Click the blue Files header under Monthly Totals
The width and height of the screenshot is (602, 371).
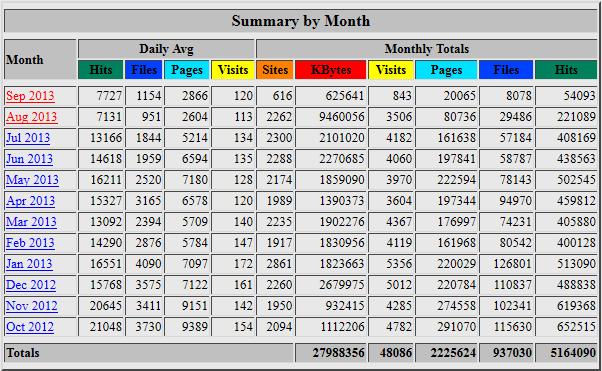pyautogui.click(x=506, y=70)
